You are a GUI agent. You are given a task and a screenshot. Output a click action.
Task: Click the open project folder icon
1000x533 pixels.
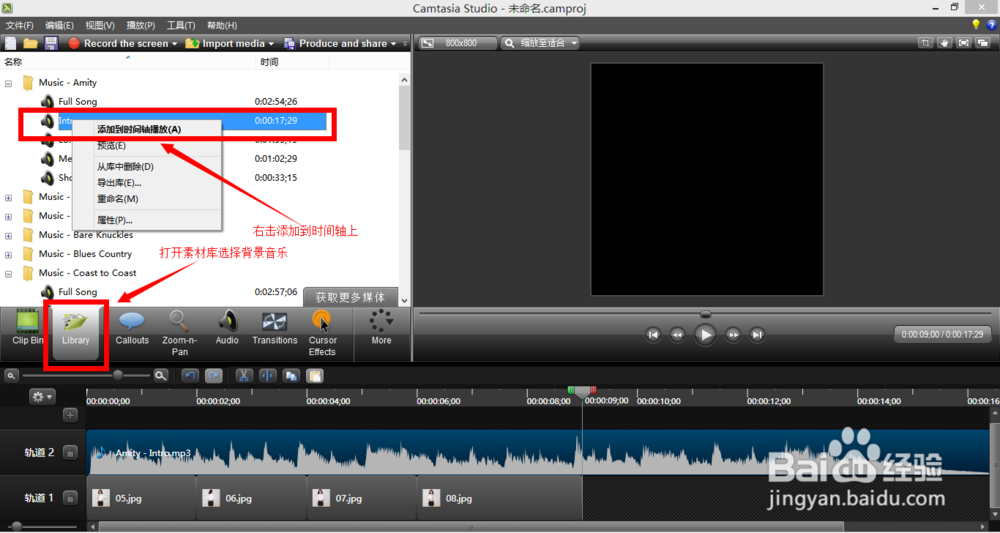(31, 43)
